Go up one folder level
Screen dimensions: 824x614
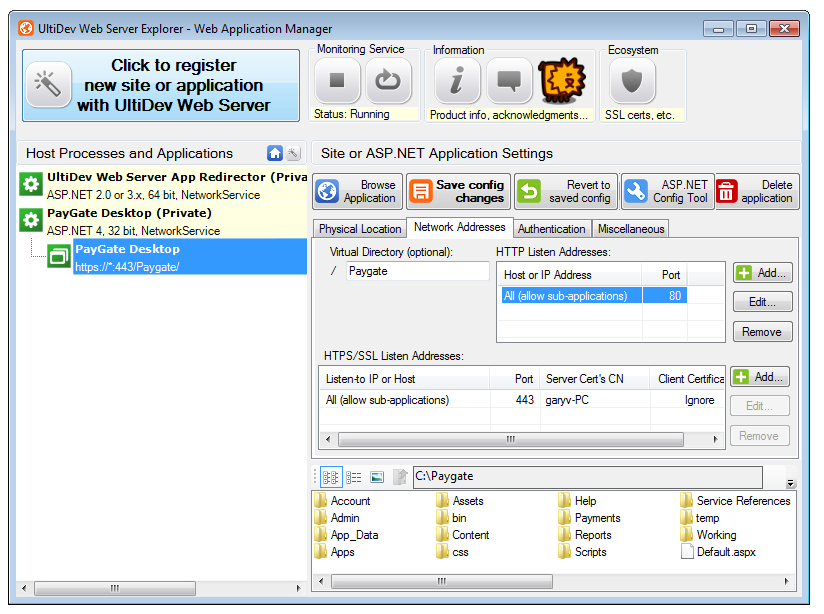point(400,477)
